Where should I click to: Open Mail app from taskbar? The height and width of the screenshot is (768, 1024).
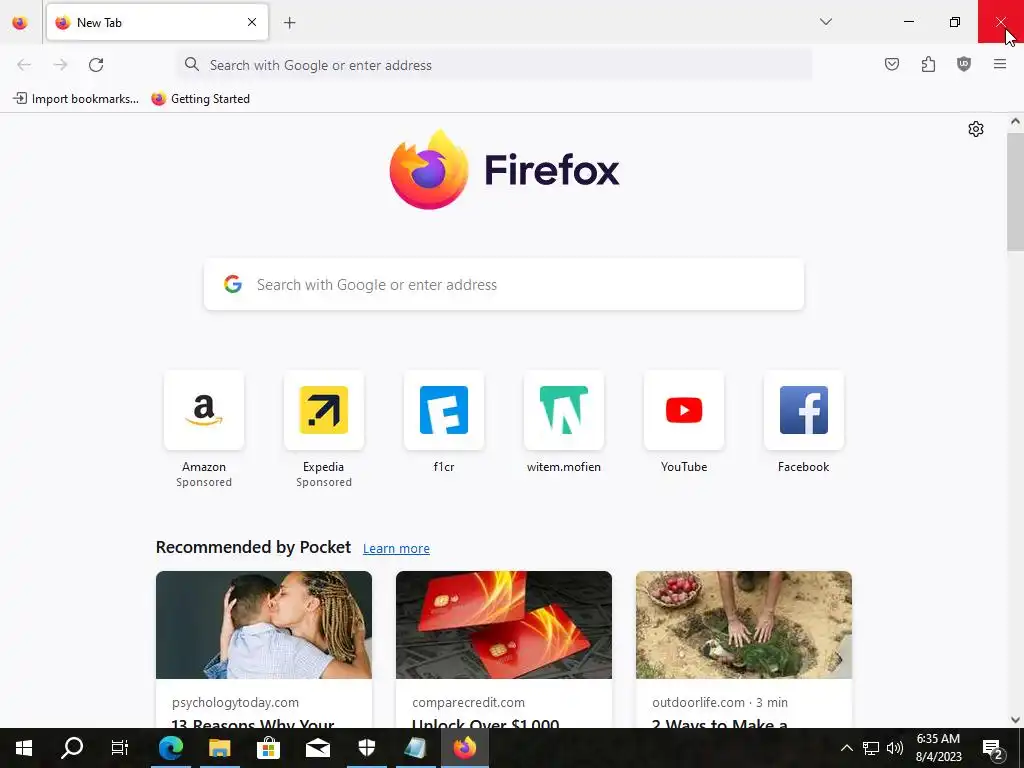click(x=317, y=748)
